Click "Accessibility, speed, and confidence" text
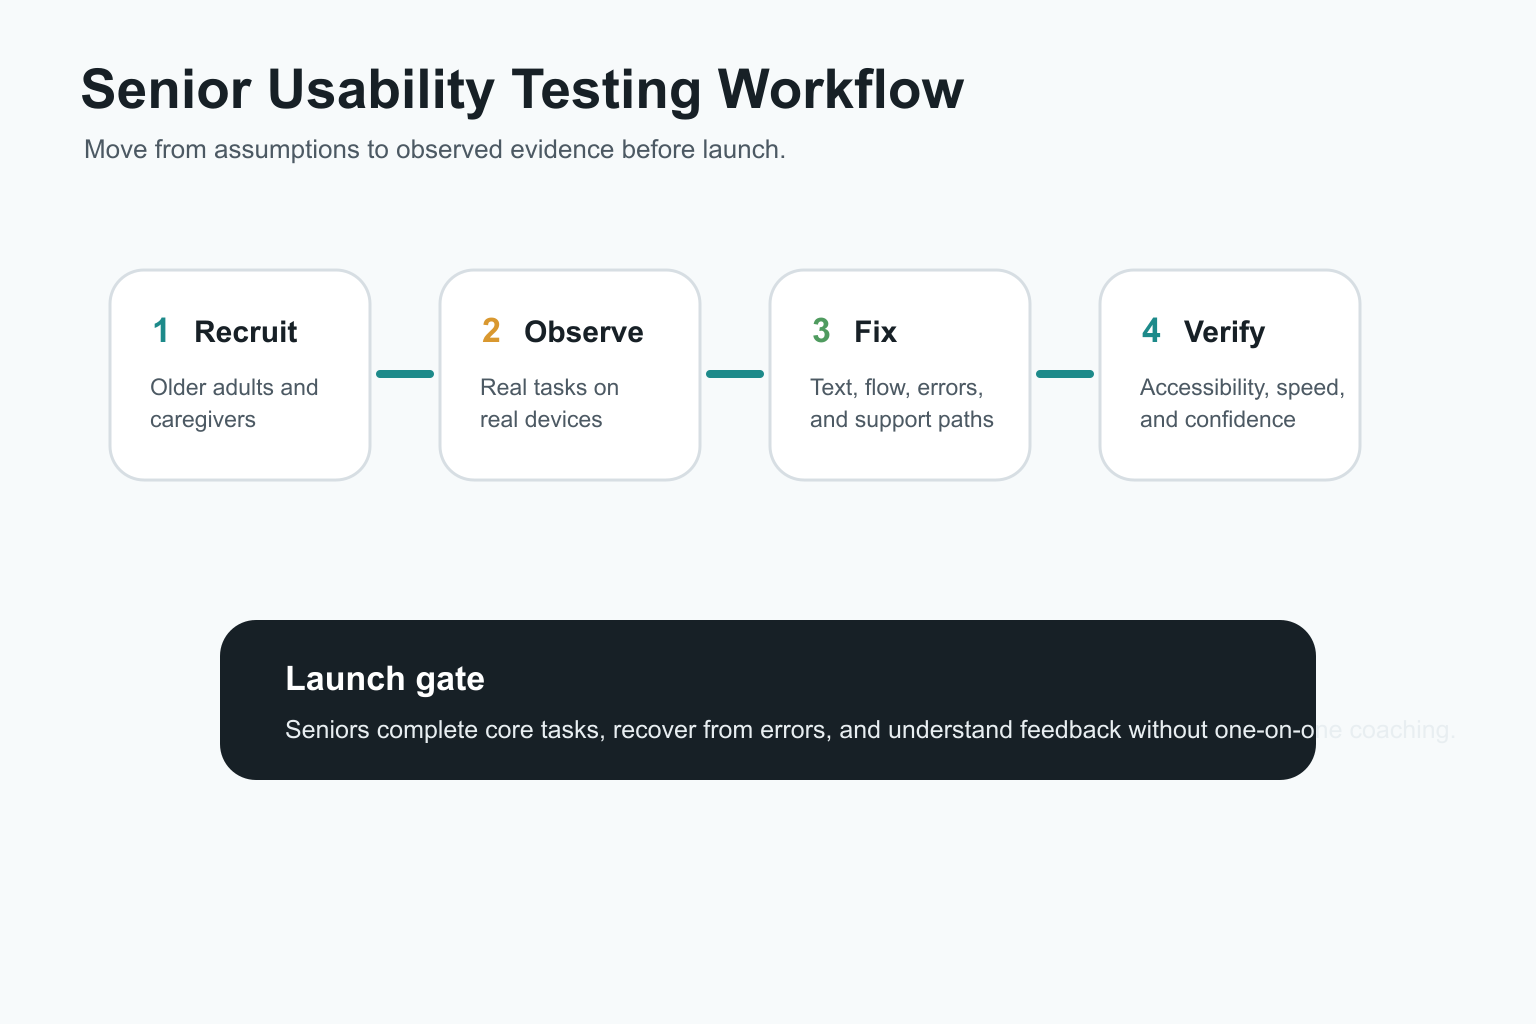This screenshot has width=1536, height=1024. (1242, 403)
